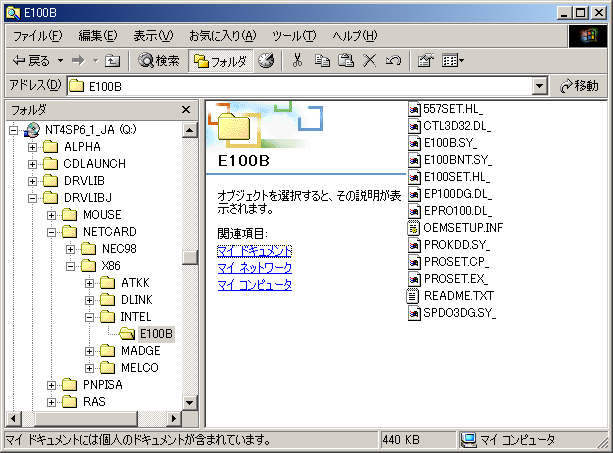
Task: Select the PROSET.CP_ file icon
Action: (414, 262)
